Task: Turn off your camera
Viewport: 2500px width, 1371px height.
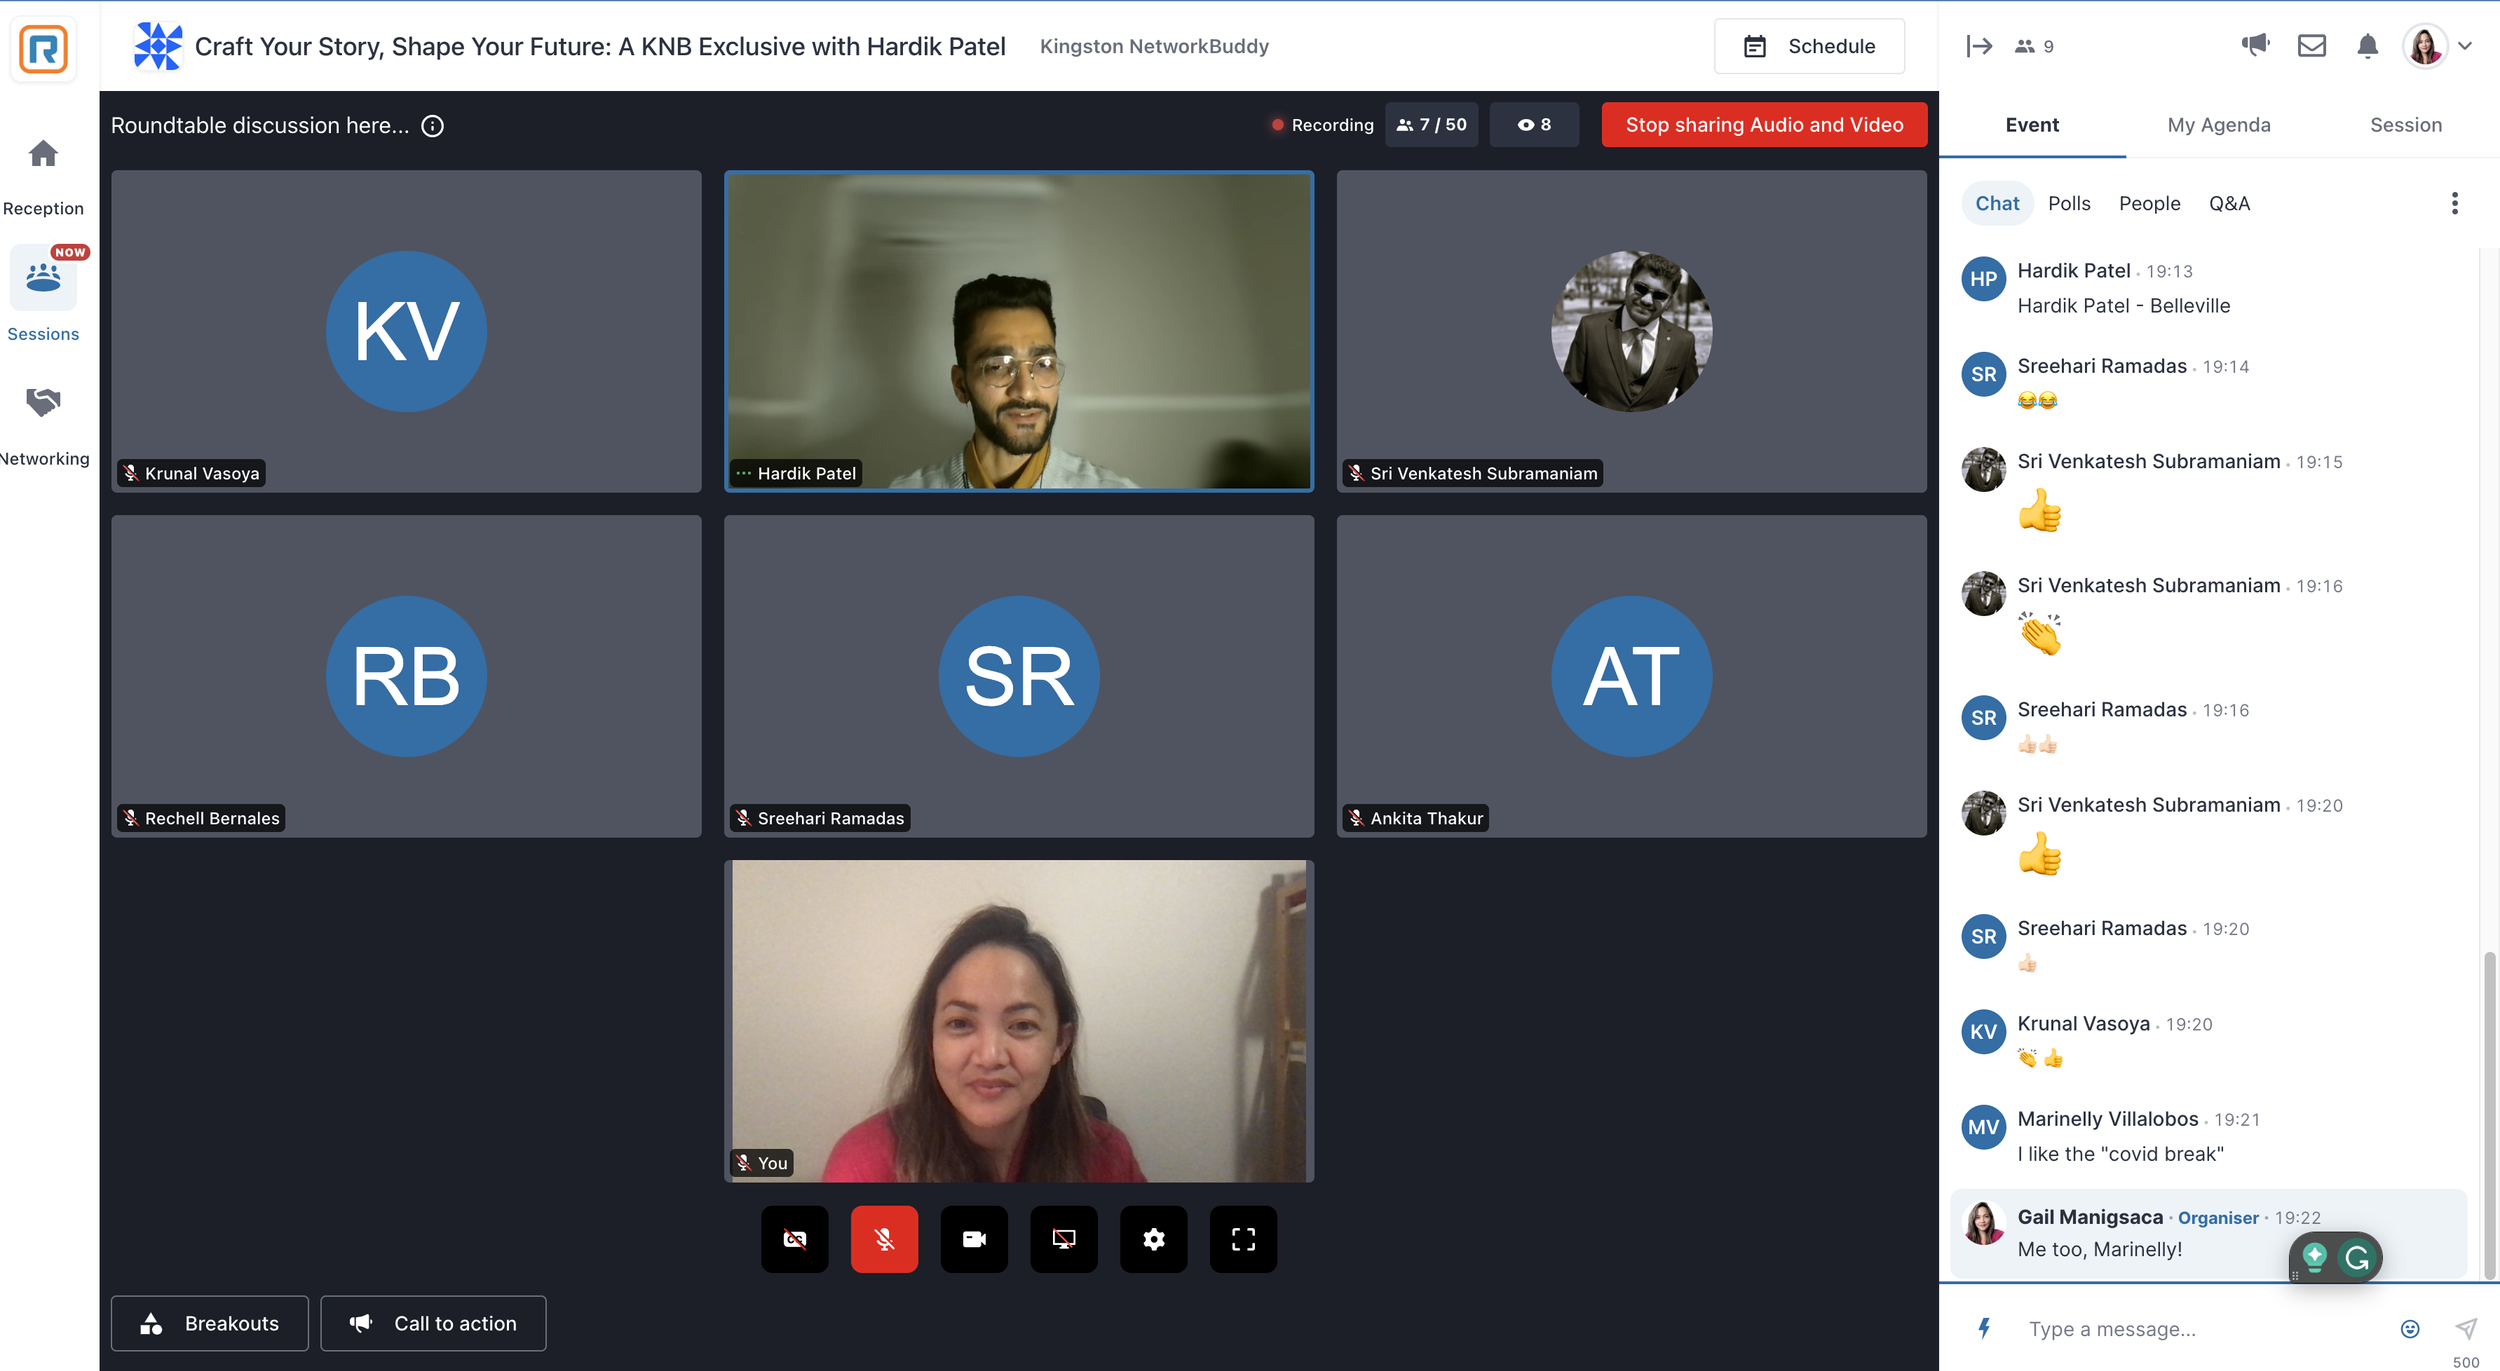Action: tap(974, 1239)
